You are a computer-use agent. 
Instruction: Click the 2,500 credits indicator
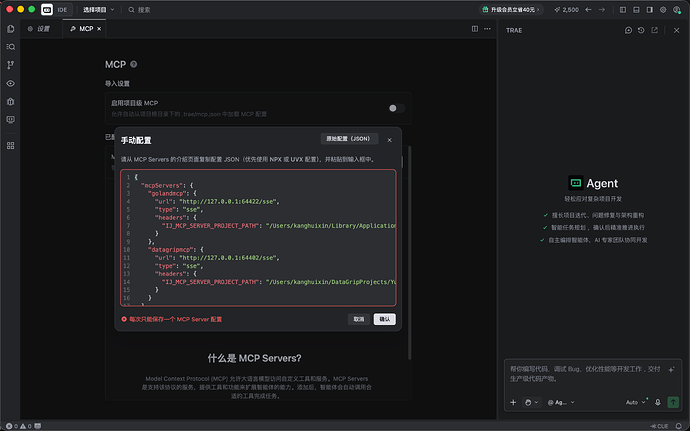coord(567,10)
